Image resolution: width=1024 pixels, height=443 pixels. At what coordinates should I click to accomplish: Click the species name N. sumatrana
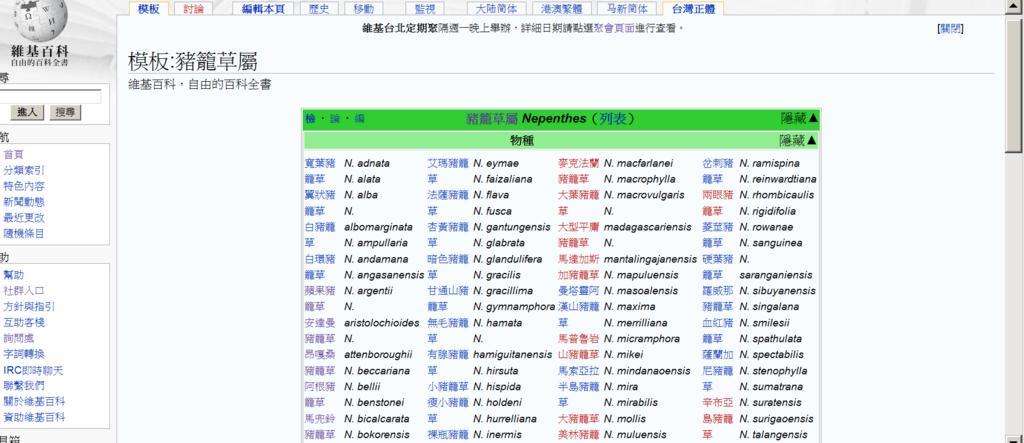771,387
